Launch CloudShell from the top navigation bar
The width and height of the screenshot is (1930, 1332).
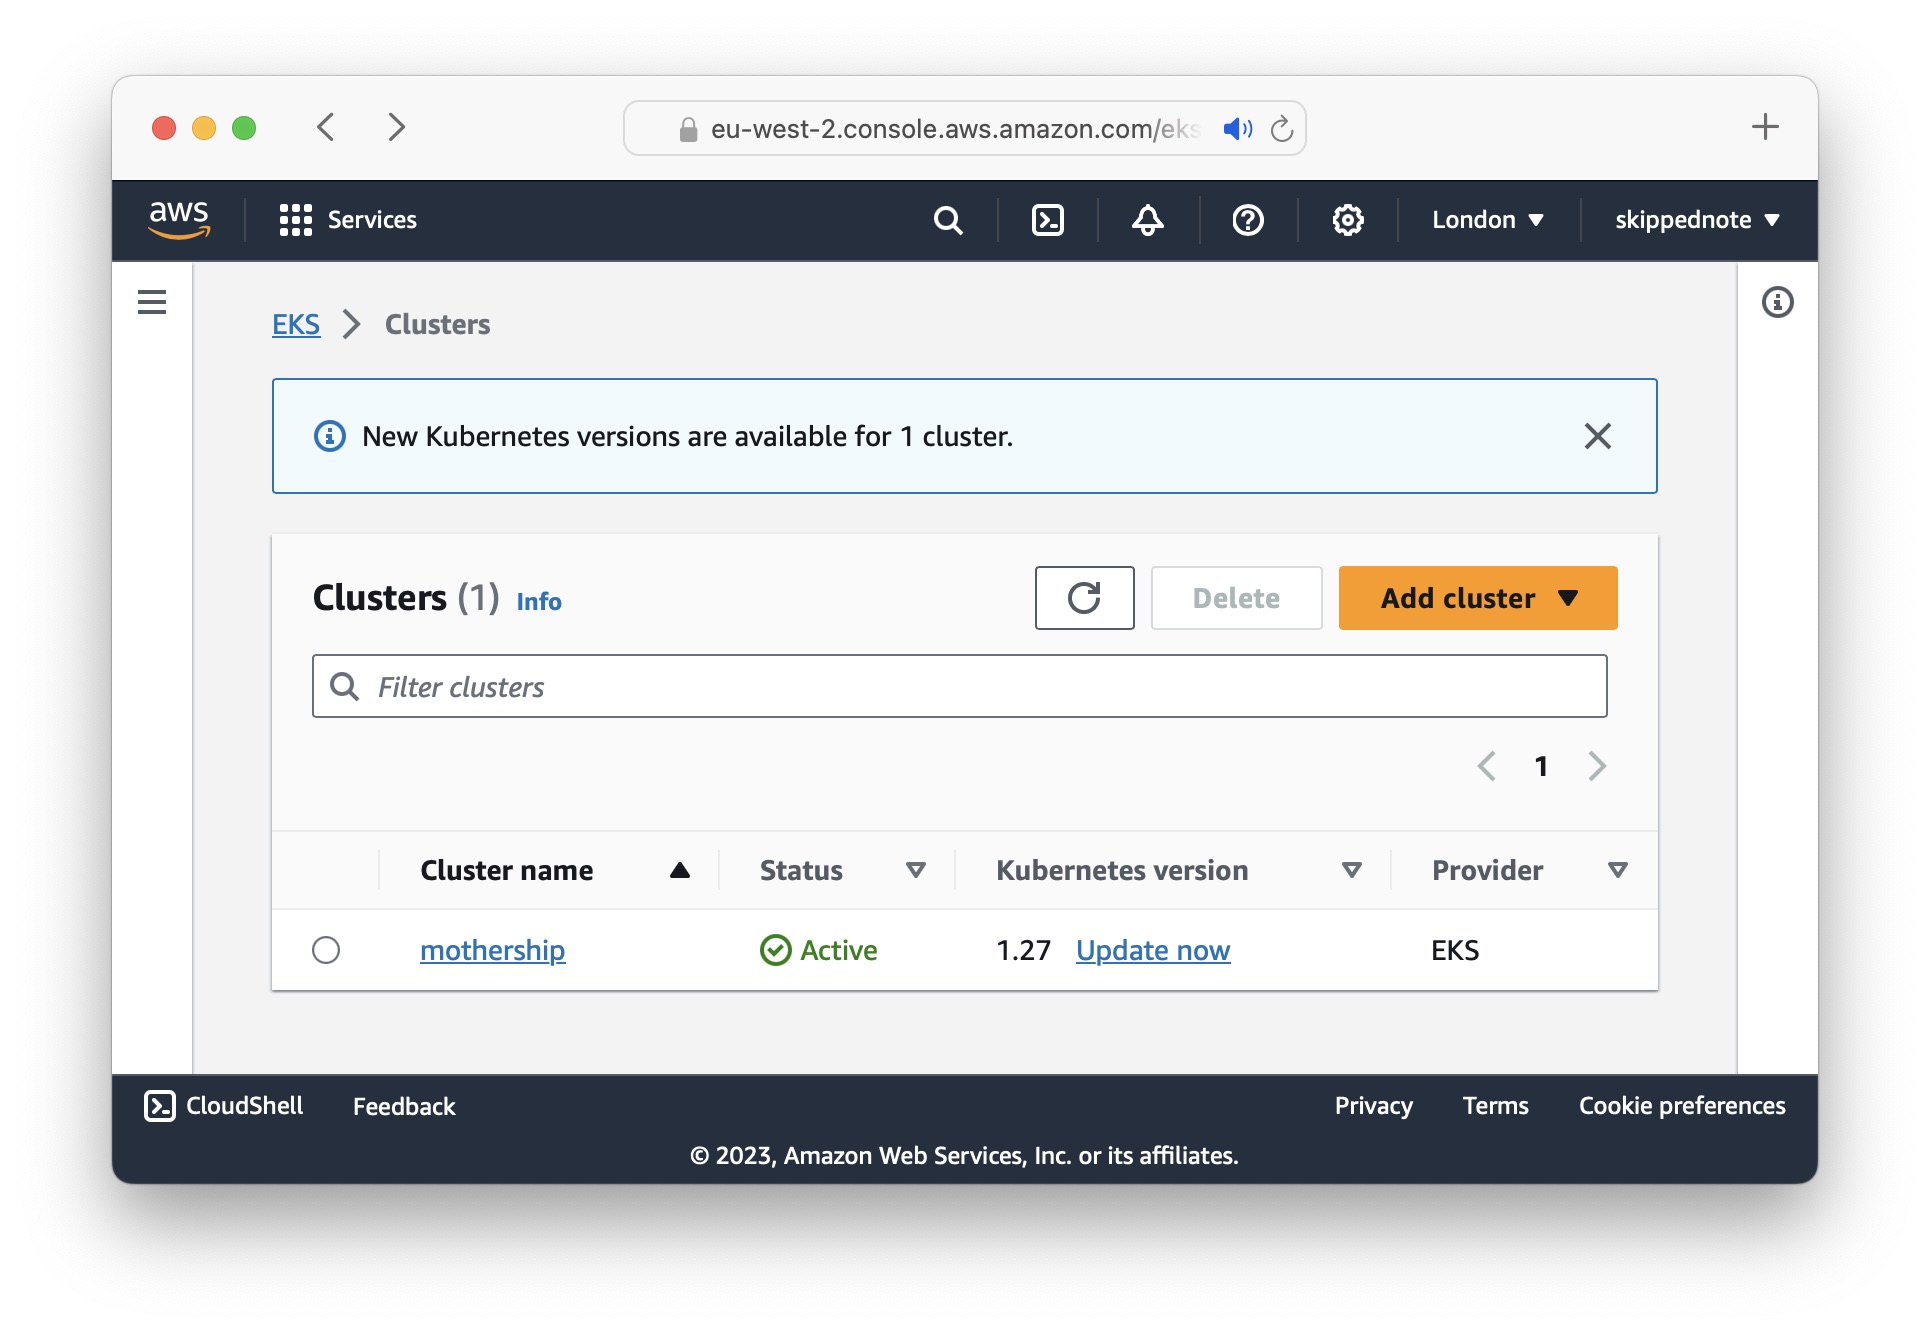(x=1048, y=220)
